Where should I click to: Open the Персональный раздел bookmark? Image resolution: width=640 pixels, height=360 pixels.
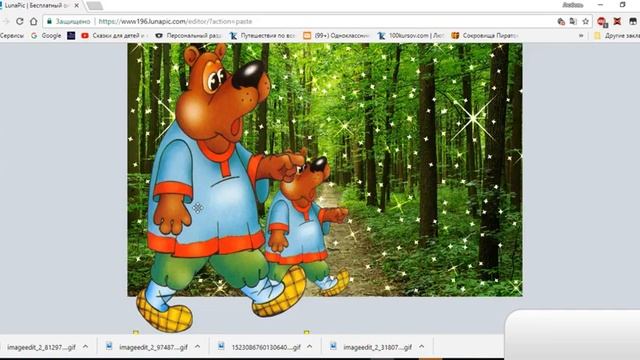point(188,36)
